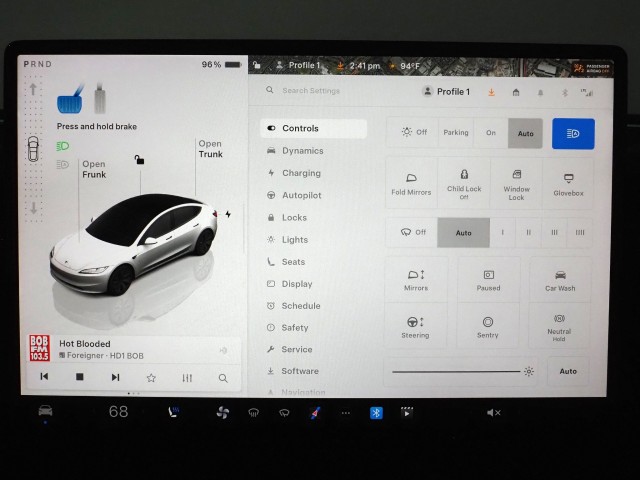Screen dimensions: 640x480
Task: Open the Schedule settings menu
Action: click(300, 306)
